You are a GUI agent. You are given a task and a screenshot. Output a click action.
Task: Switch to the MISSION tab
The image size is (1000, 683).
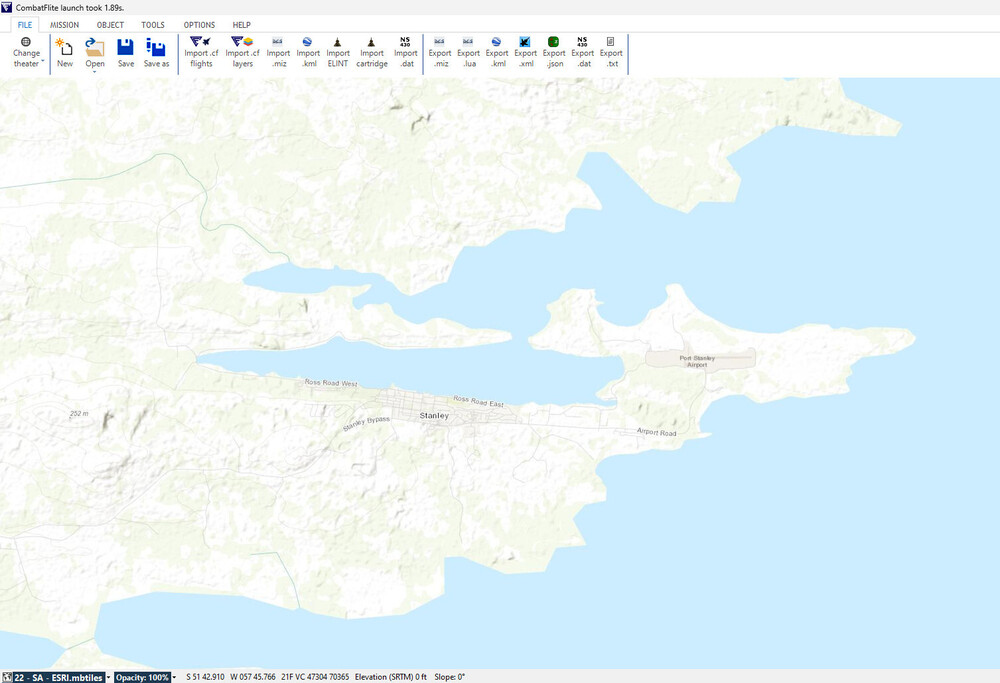(x=65, y=24)
